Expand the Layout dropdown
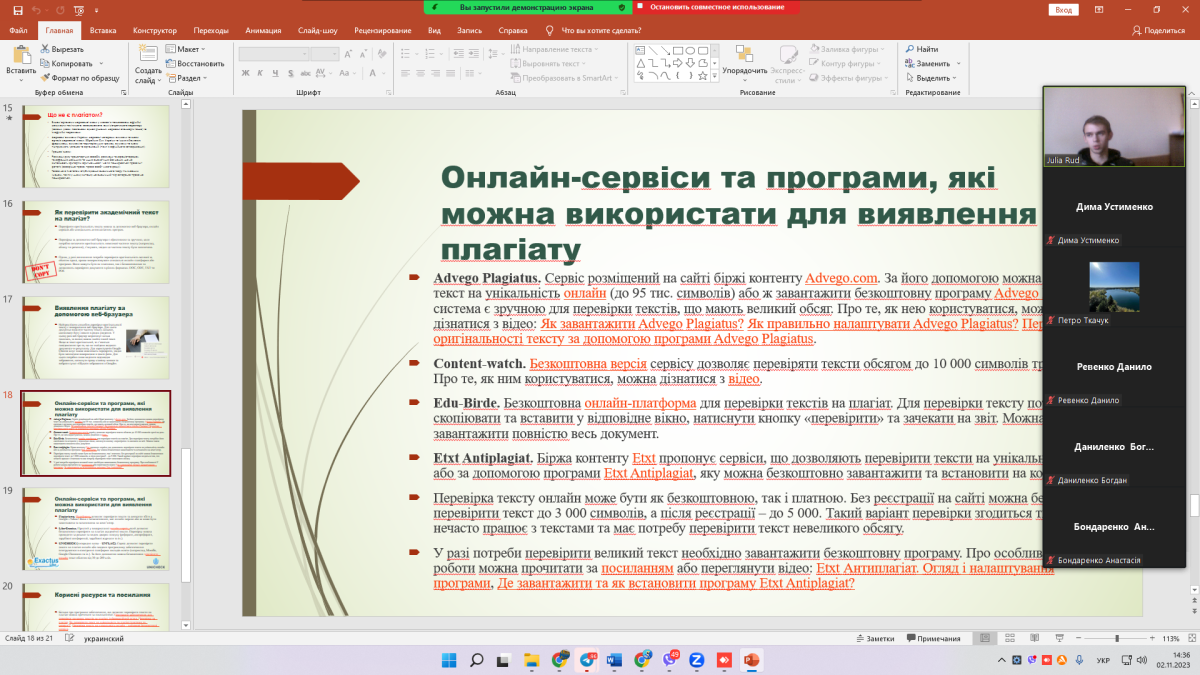This screenshot has height=675, width=1200. 188,49
